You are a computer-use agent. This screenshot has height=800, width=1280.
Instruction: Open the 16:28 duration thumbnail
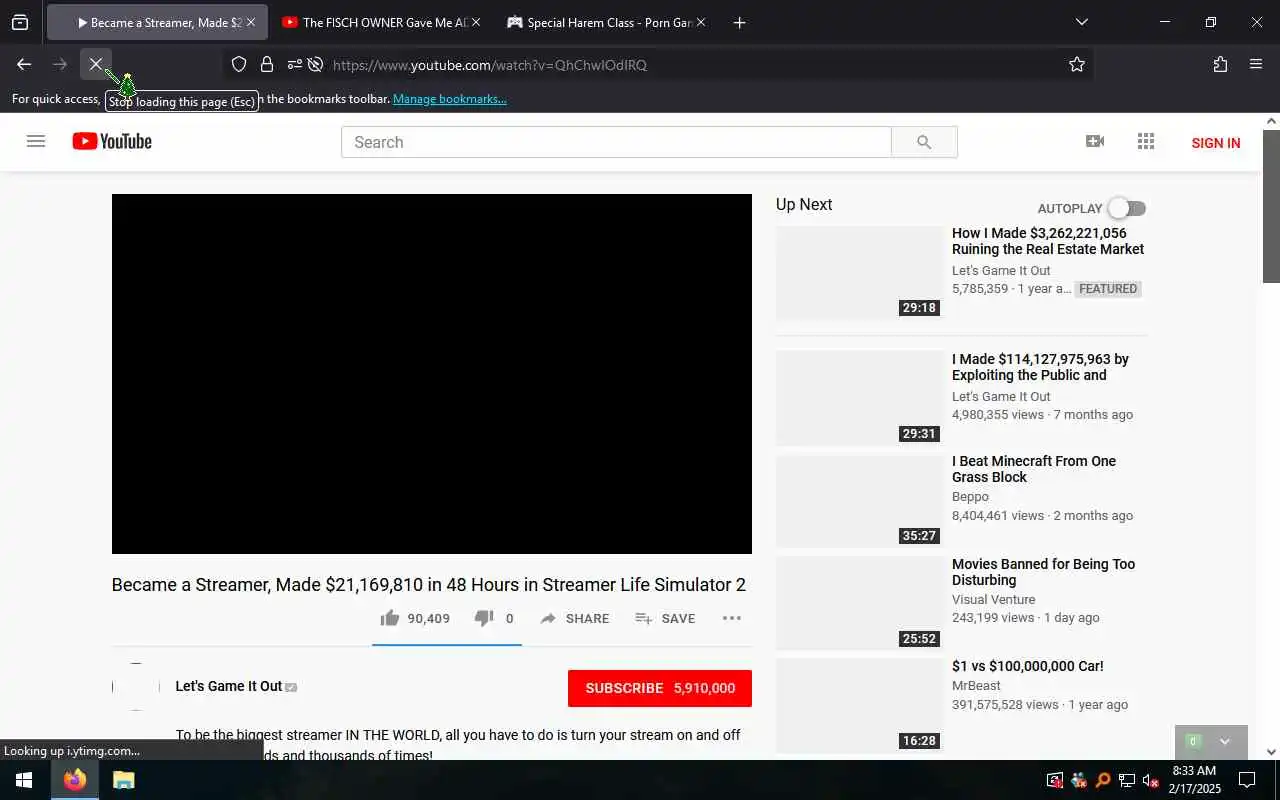[x=859, y=705]
